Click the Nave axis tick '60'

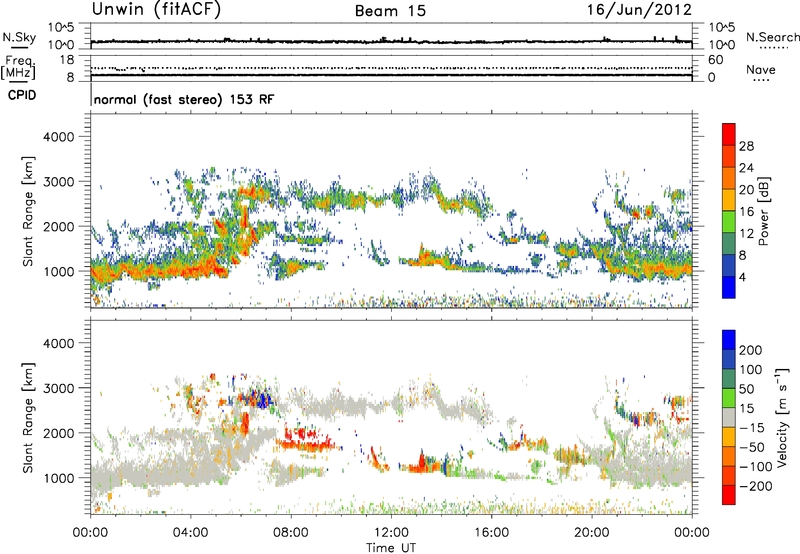(715, 60)
